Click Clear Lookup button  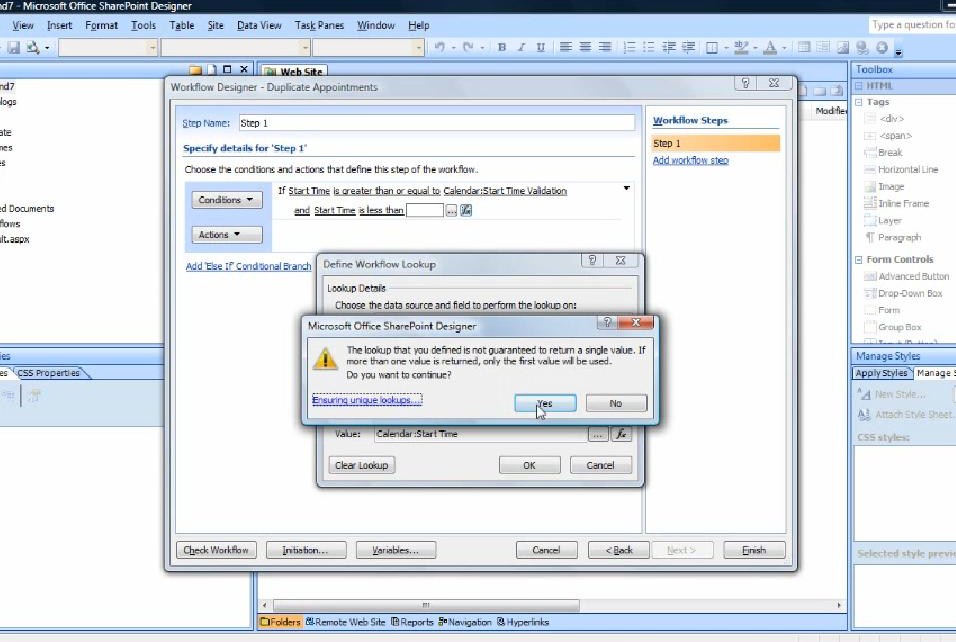pyautogui.click(x=362, y=465)
